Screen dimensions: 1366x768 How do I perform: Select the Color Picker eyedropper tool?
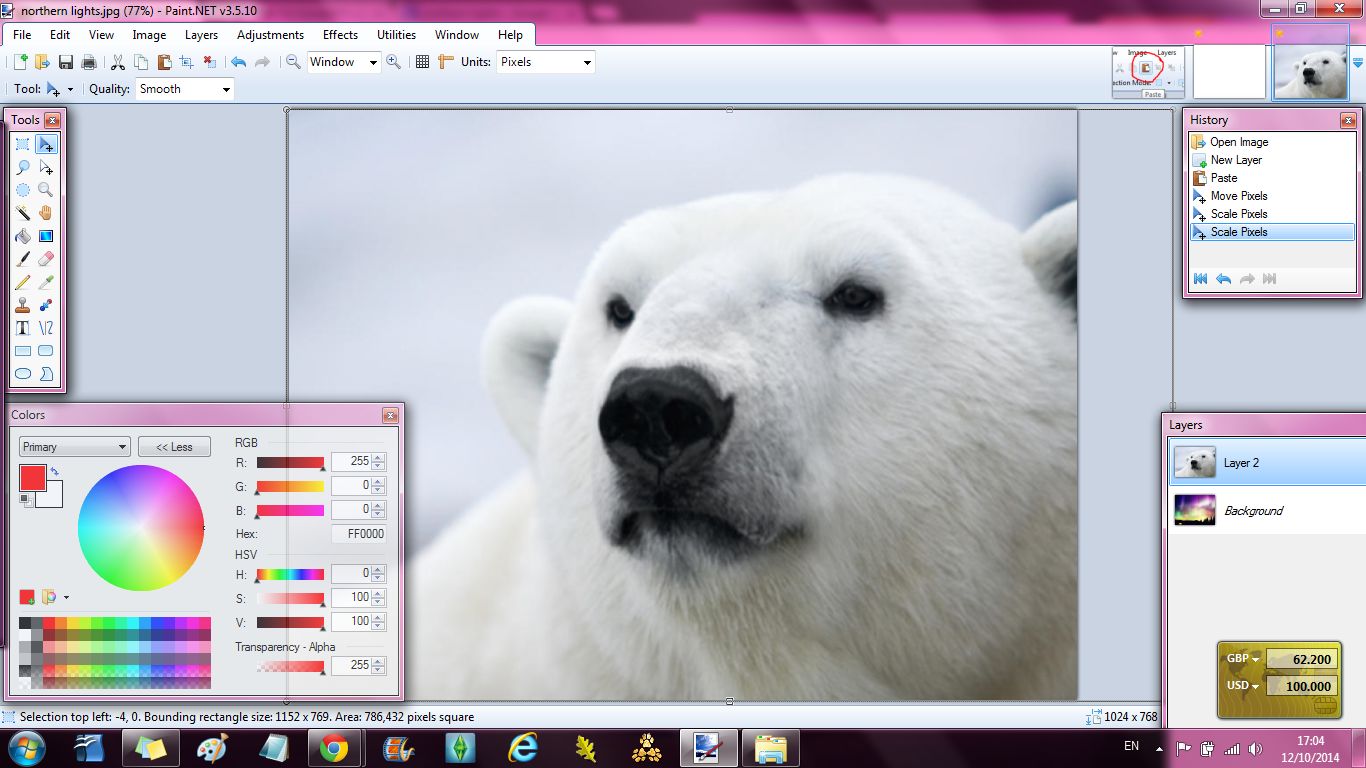[46, 282]
